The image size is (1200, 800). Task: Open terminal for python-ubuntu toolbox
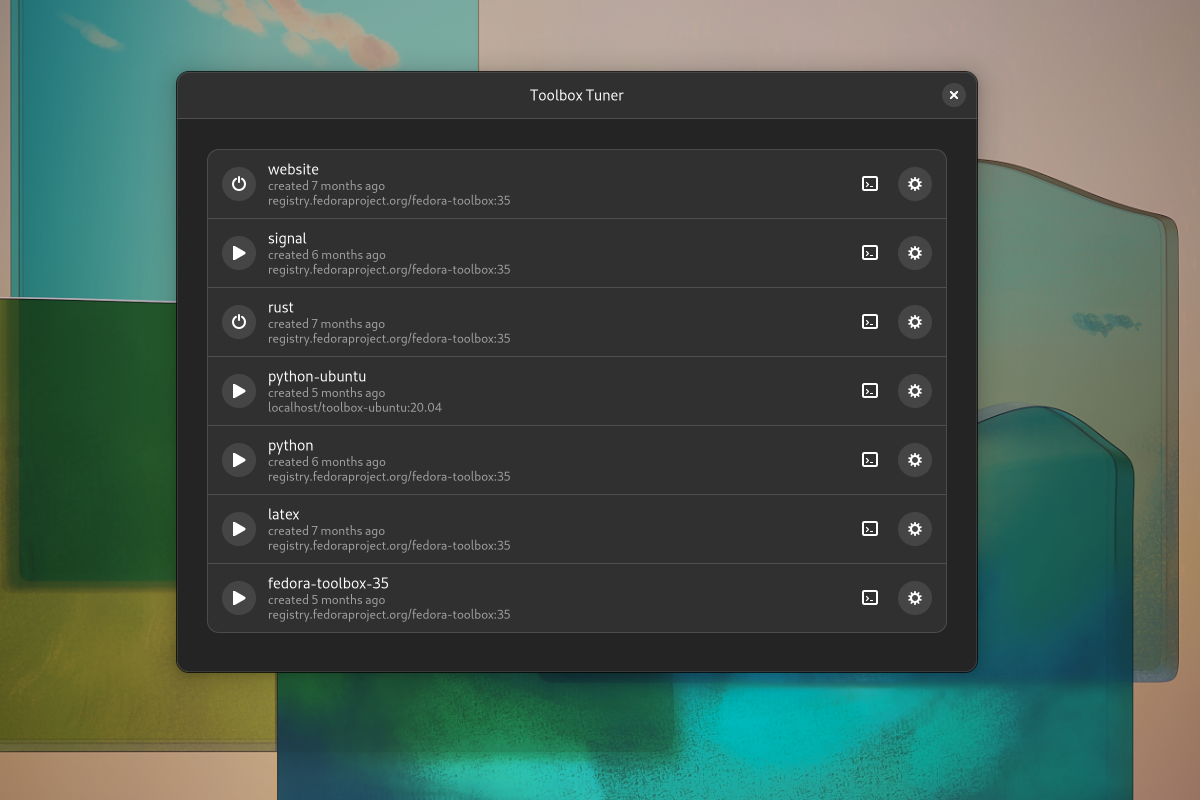870,391
